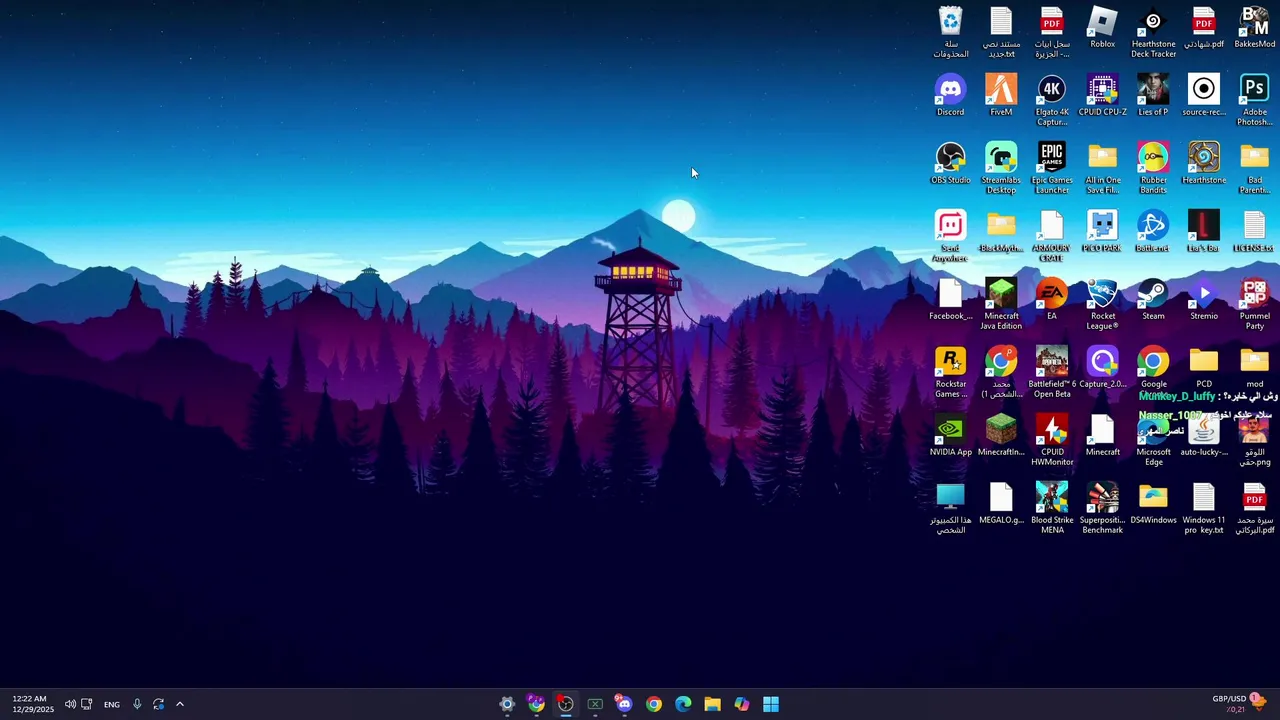1280x720 pixels.
Task: Open the network status tray icon
Action: pyautogui.click(x=86, y=704)
